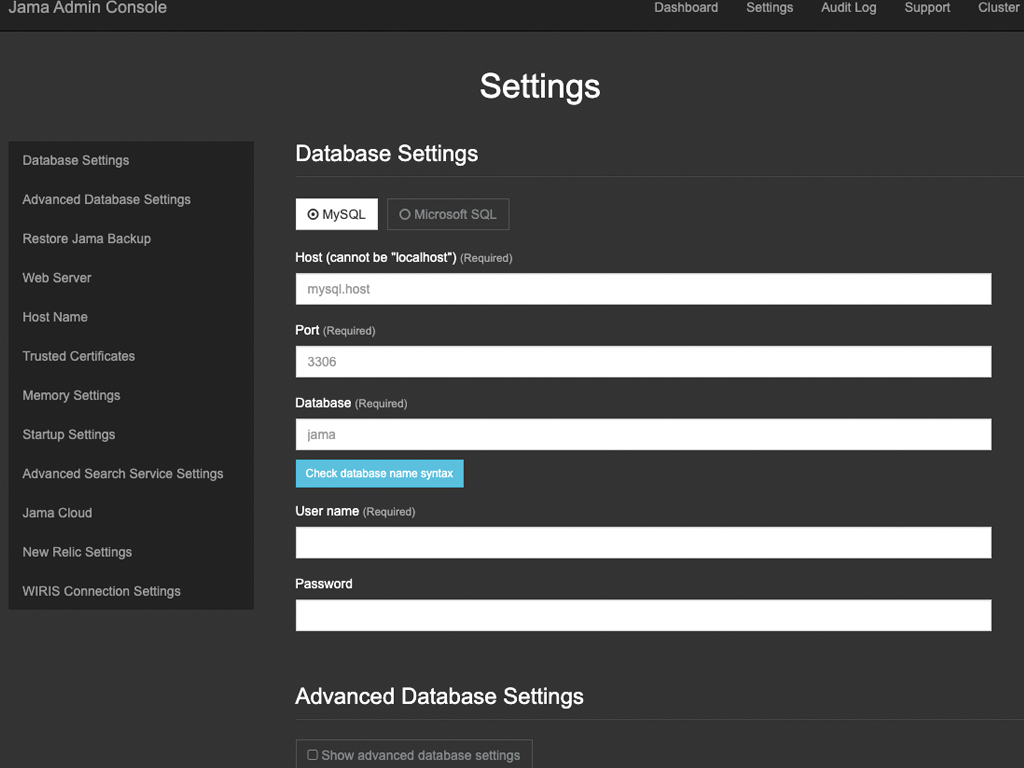Click the Database Settings section heading

pyautogui.click(x=387, y=153)
